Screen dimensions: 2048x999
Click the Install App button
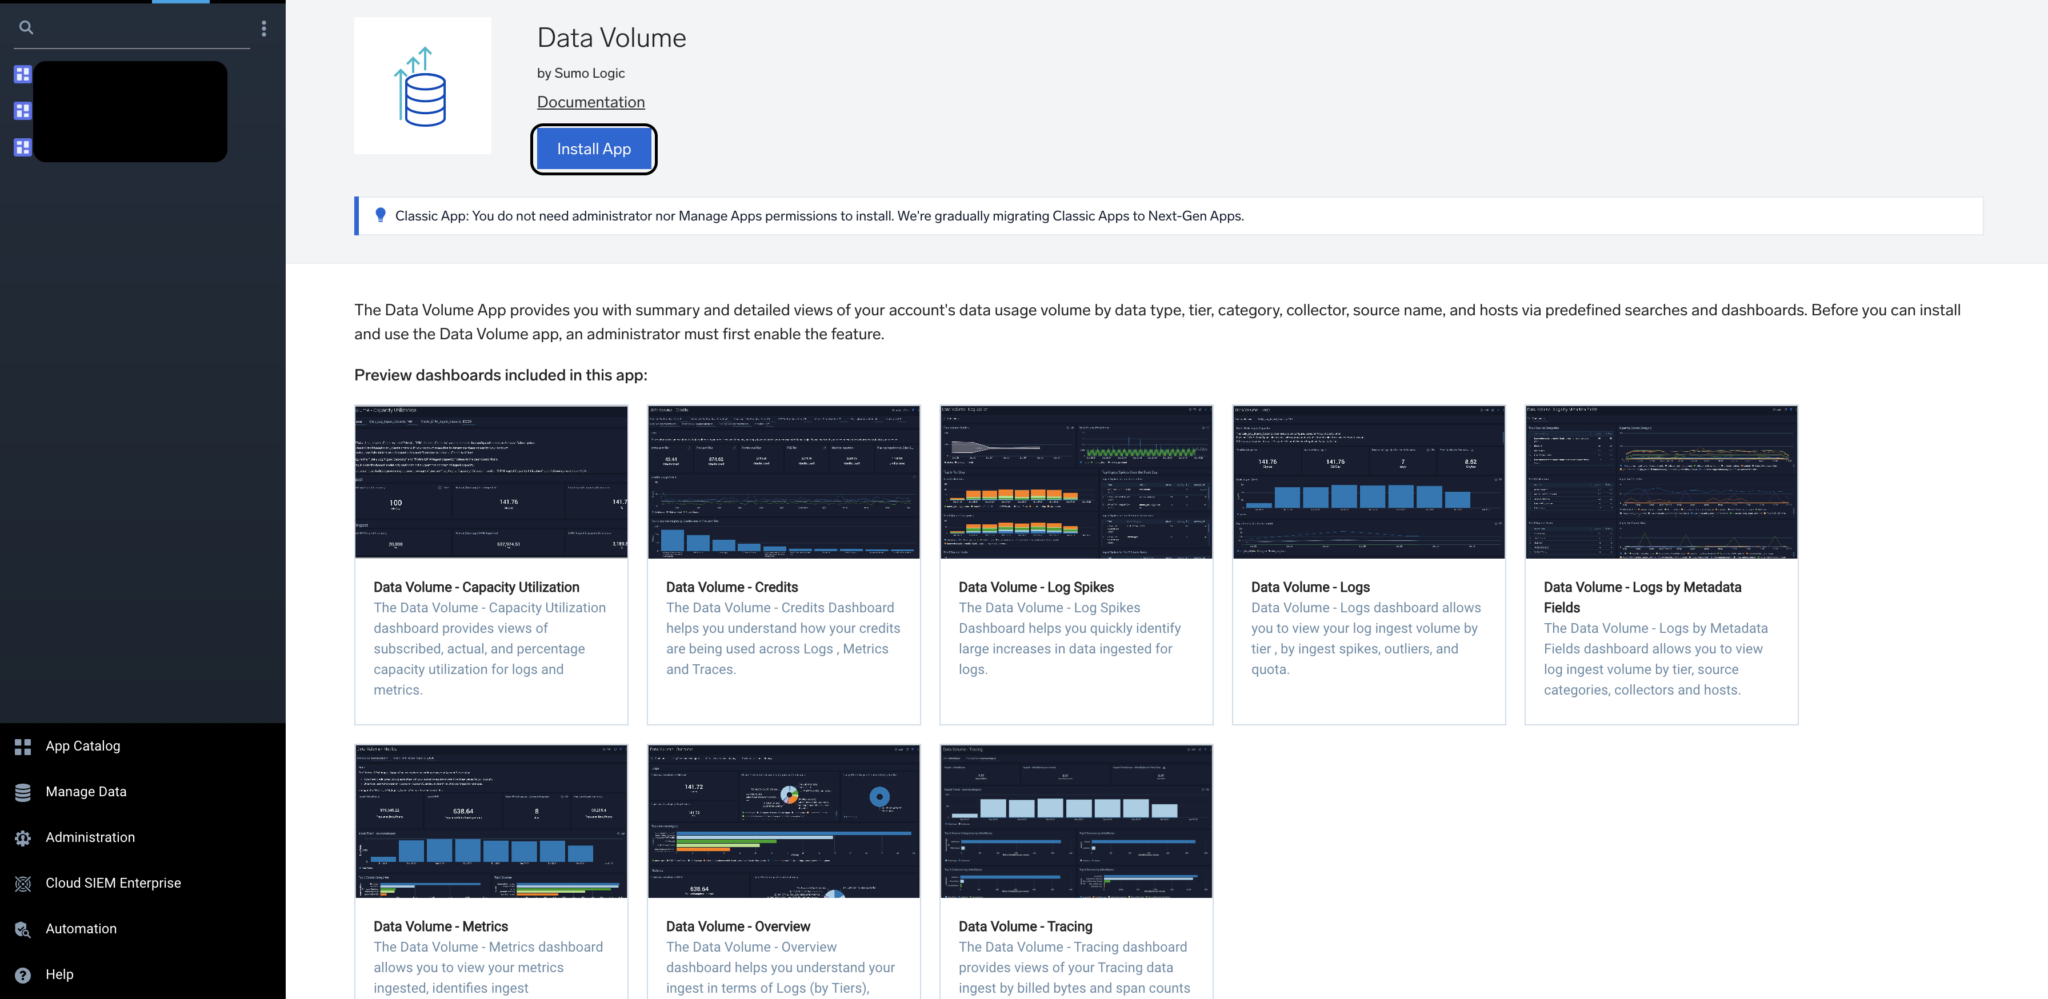click(x=593, y=148)
